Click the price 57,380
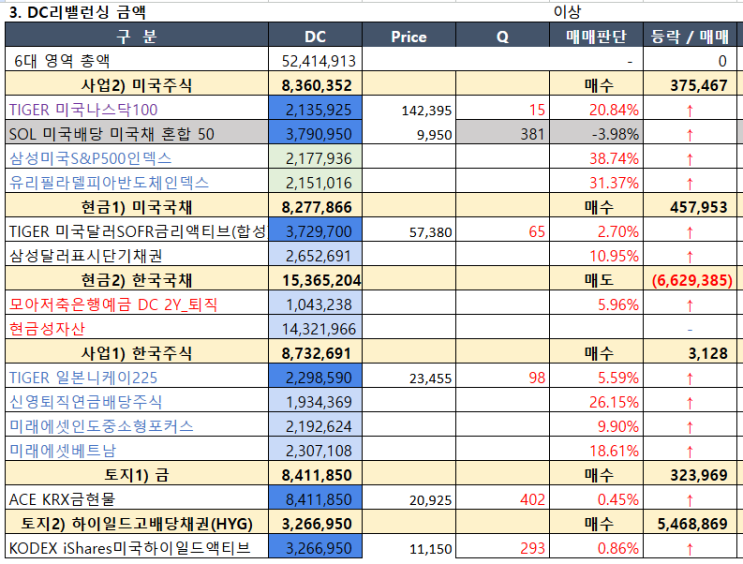Screen dimensions: 743x564 408,231
